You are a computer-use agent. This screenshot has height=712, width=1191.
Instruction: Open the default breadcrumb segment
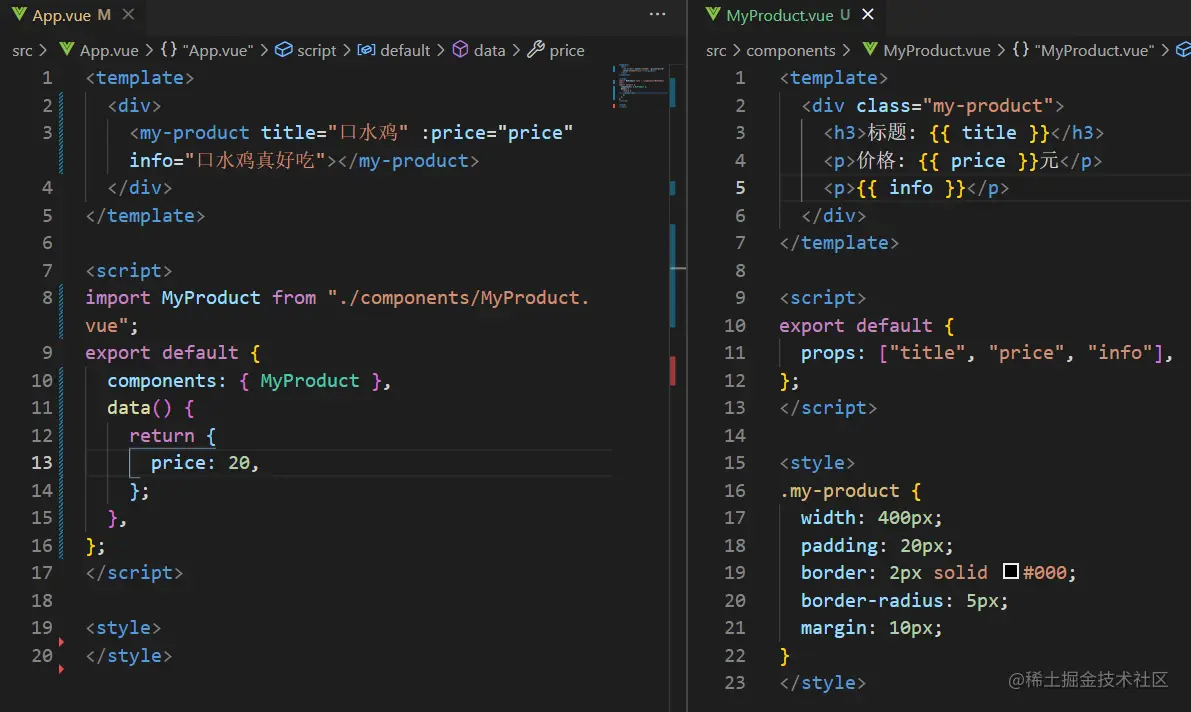(405, 50)
